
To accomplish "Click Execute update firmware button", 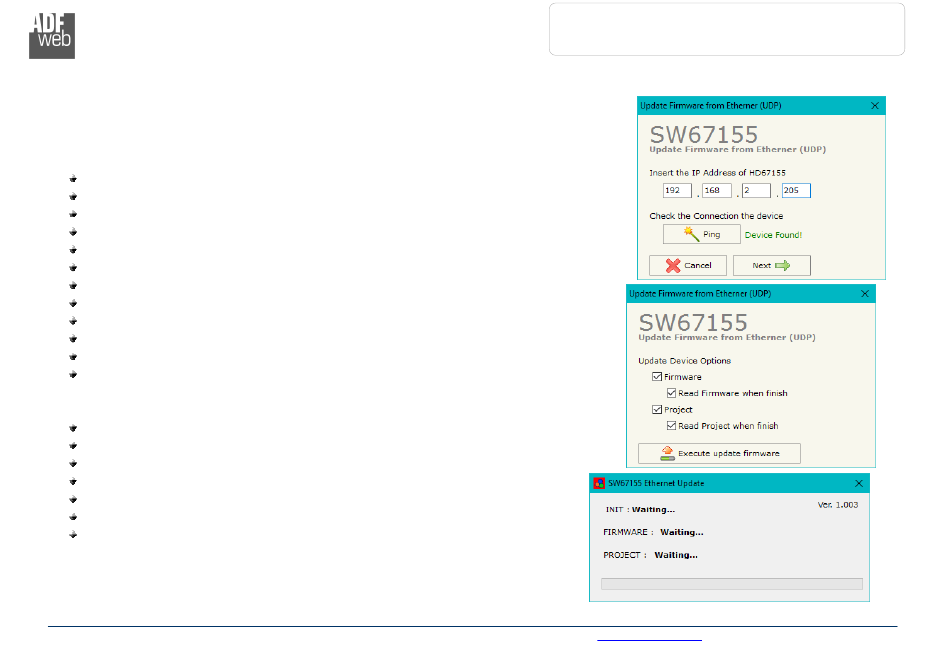I will pyautogui.click(x=719, y=453).
